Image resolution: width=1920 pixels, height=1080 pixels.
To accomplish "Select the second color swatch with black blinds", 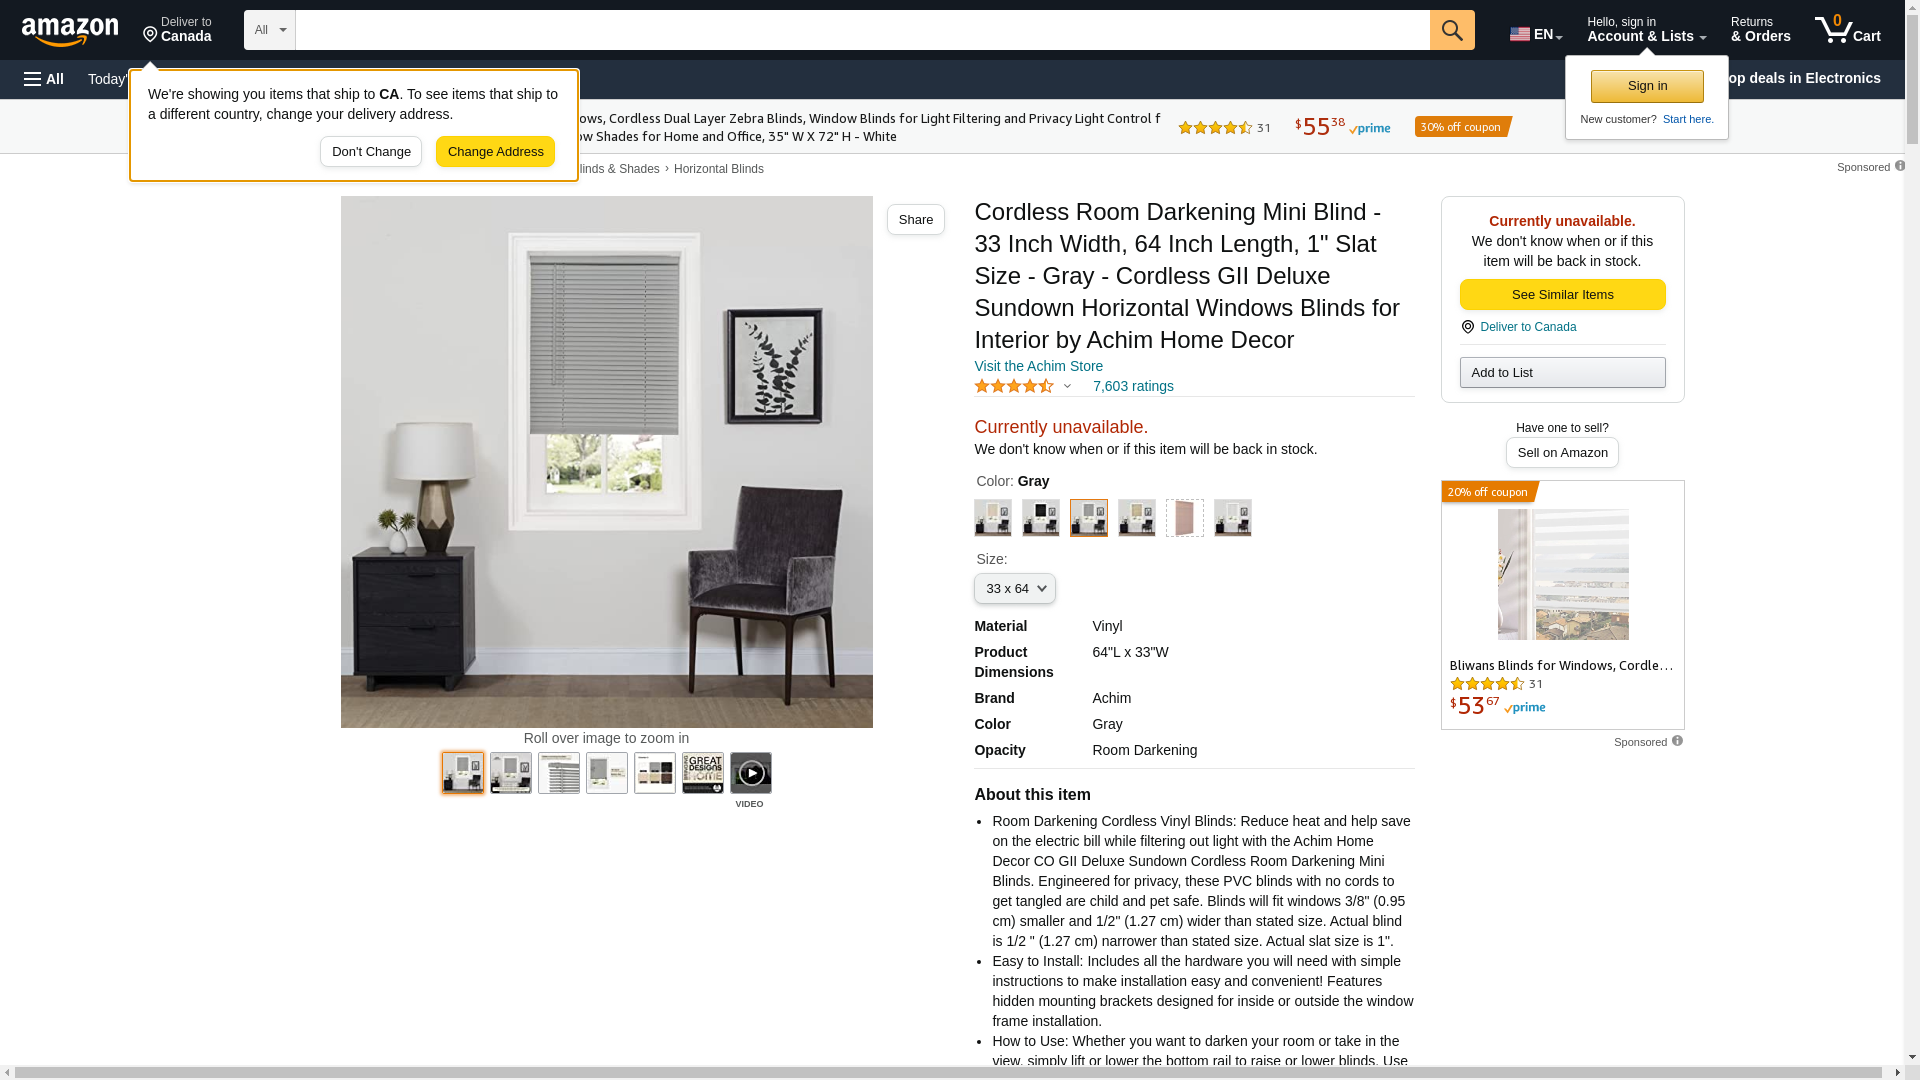I will [1041, 518].
